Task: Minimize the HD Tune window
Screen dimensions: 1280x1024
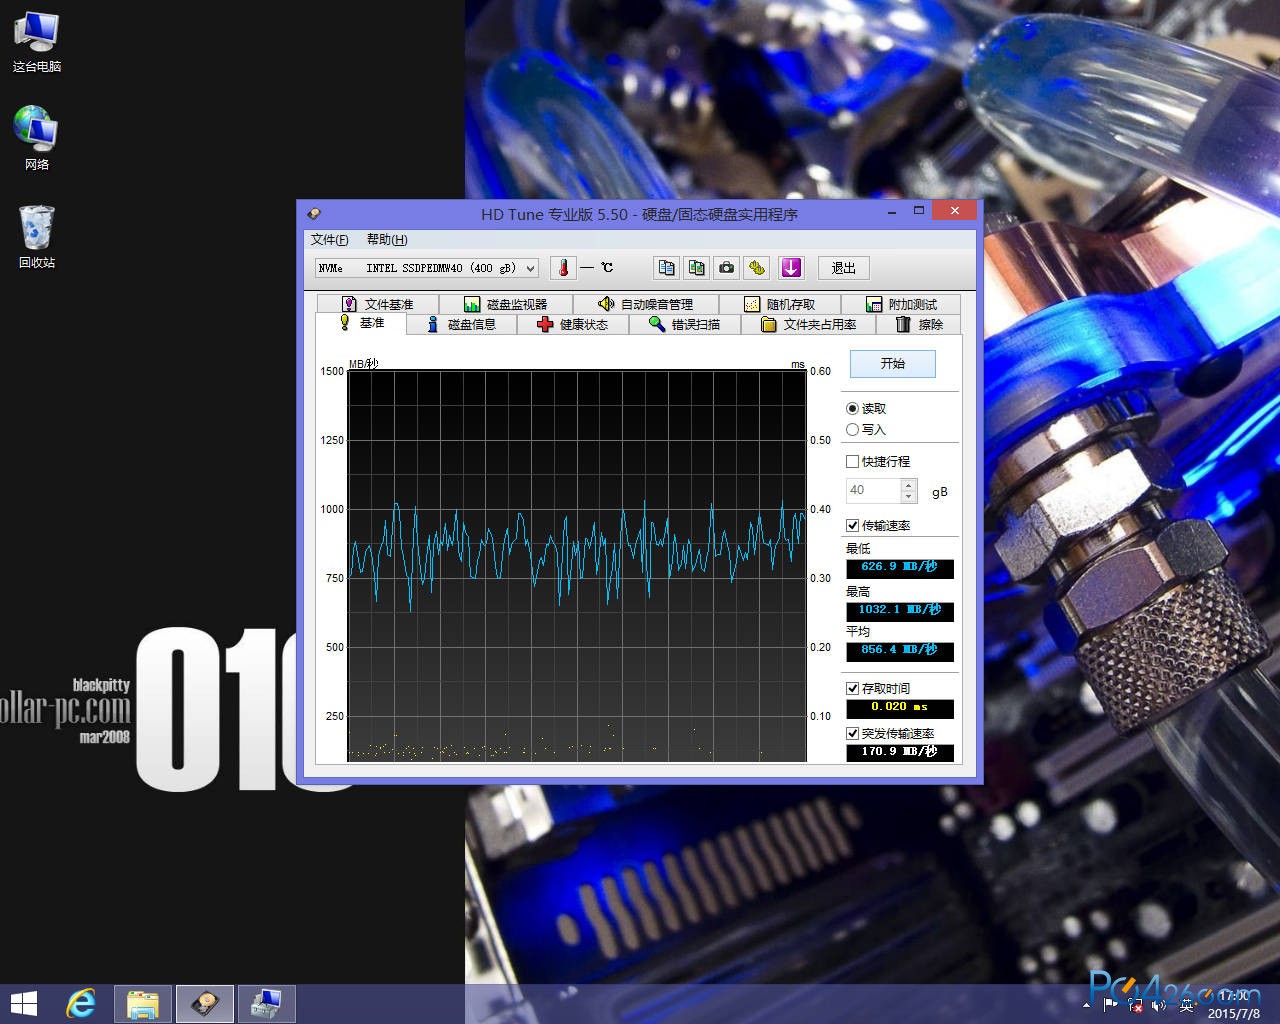Action: pyautogui.click(x=892, y=210)
